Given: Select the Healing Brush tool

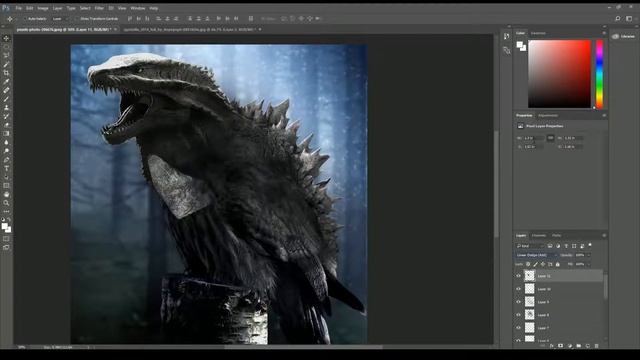Looking at the screenshot, I should click(x=6, y=90).
